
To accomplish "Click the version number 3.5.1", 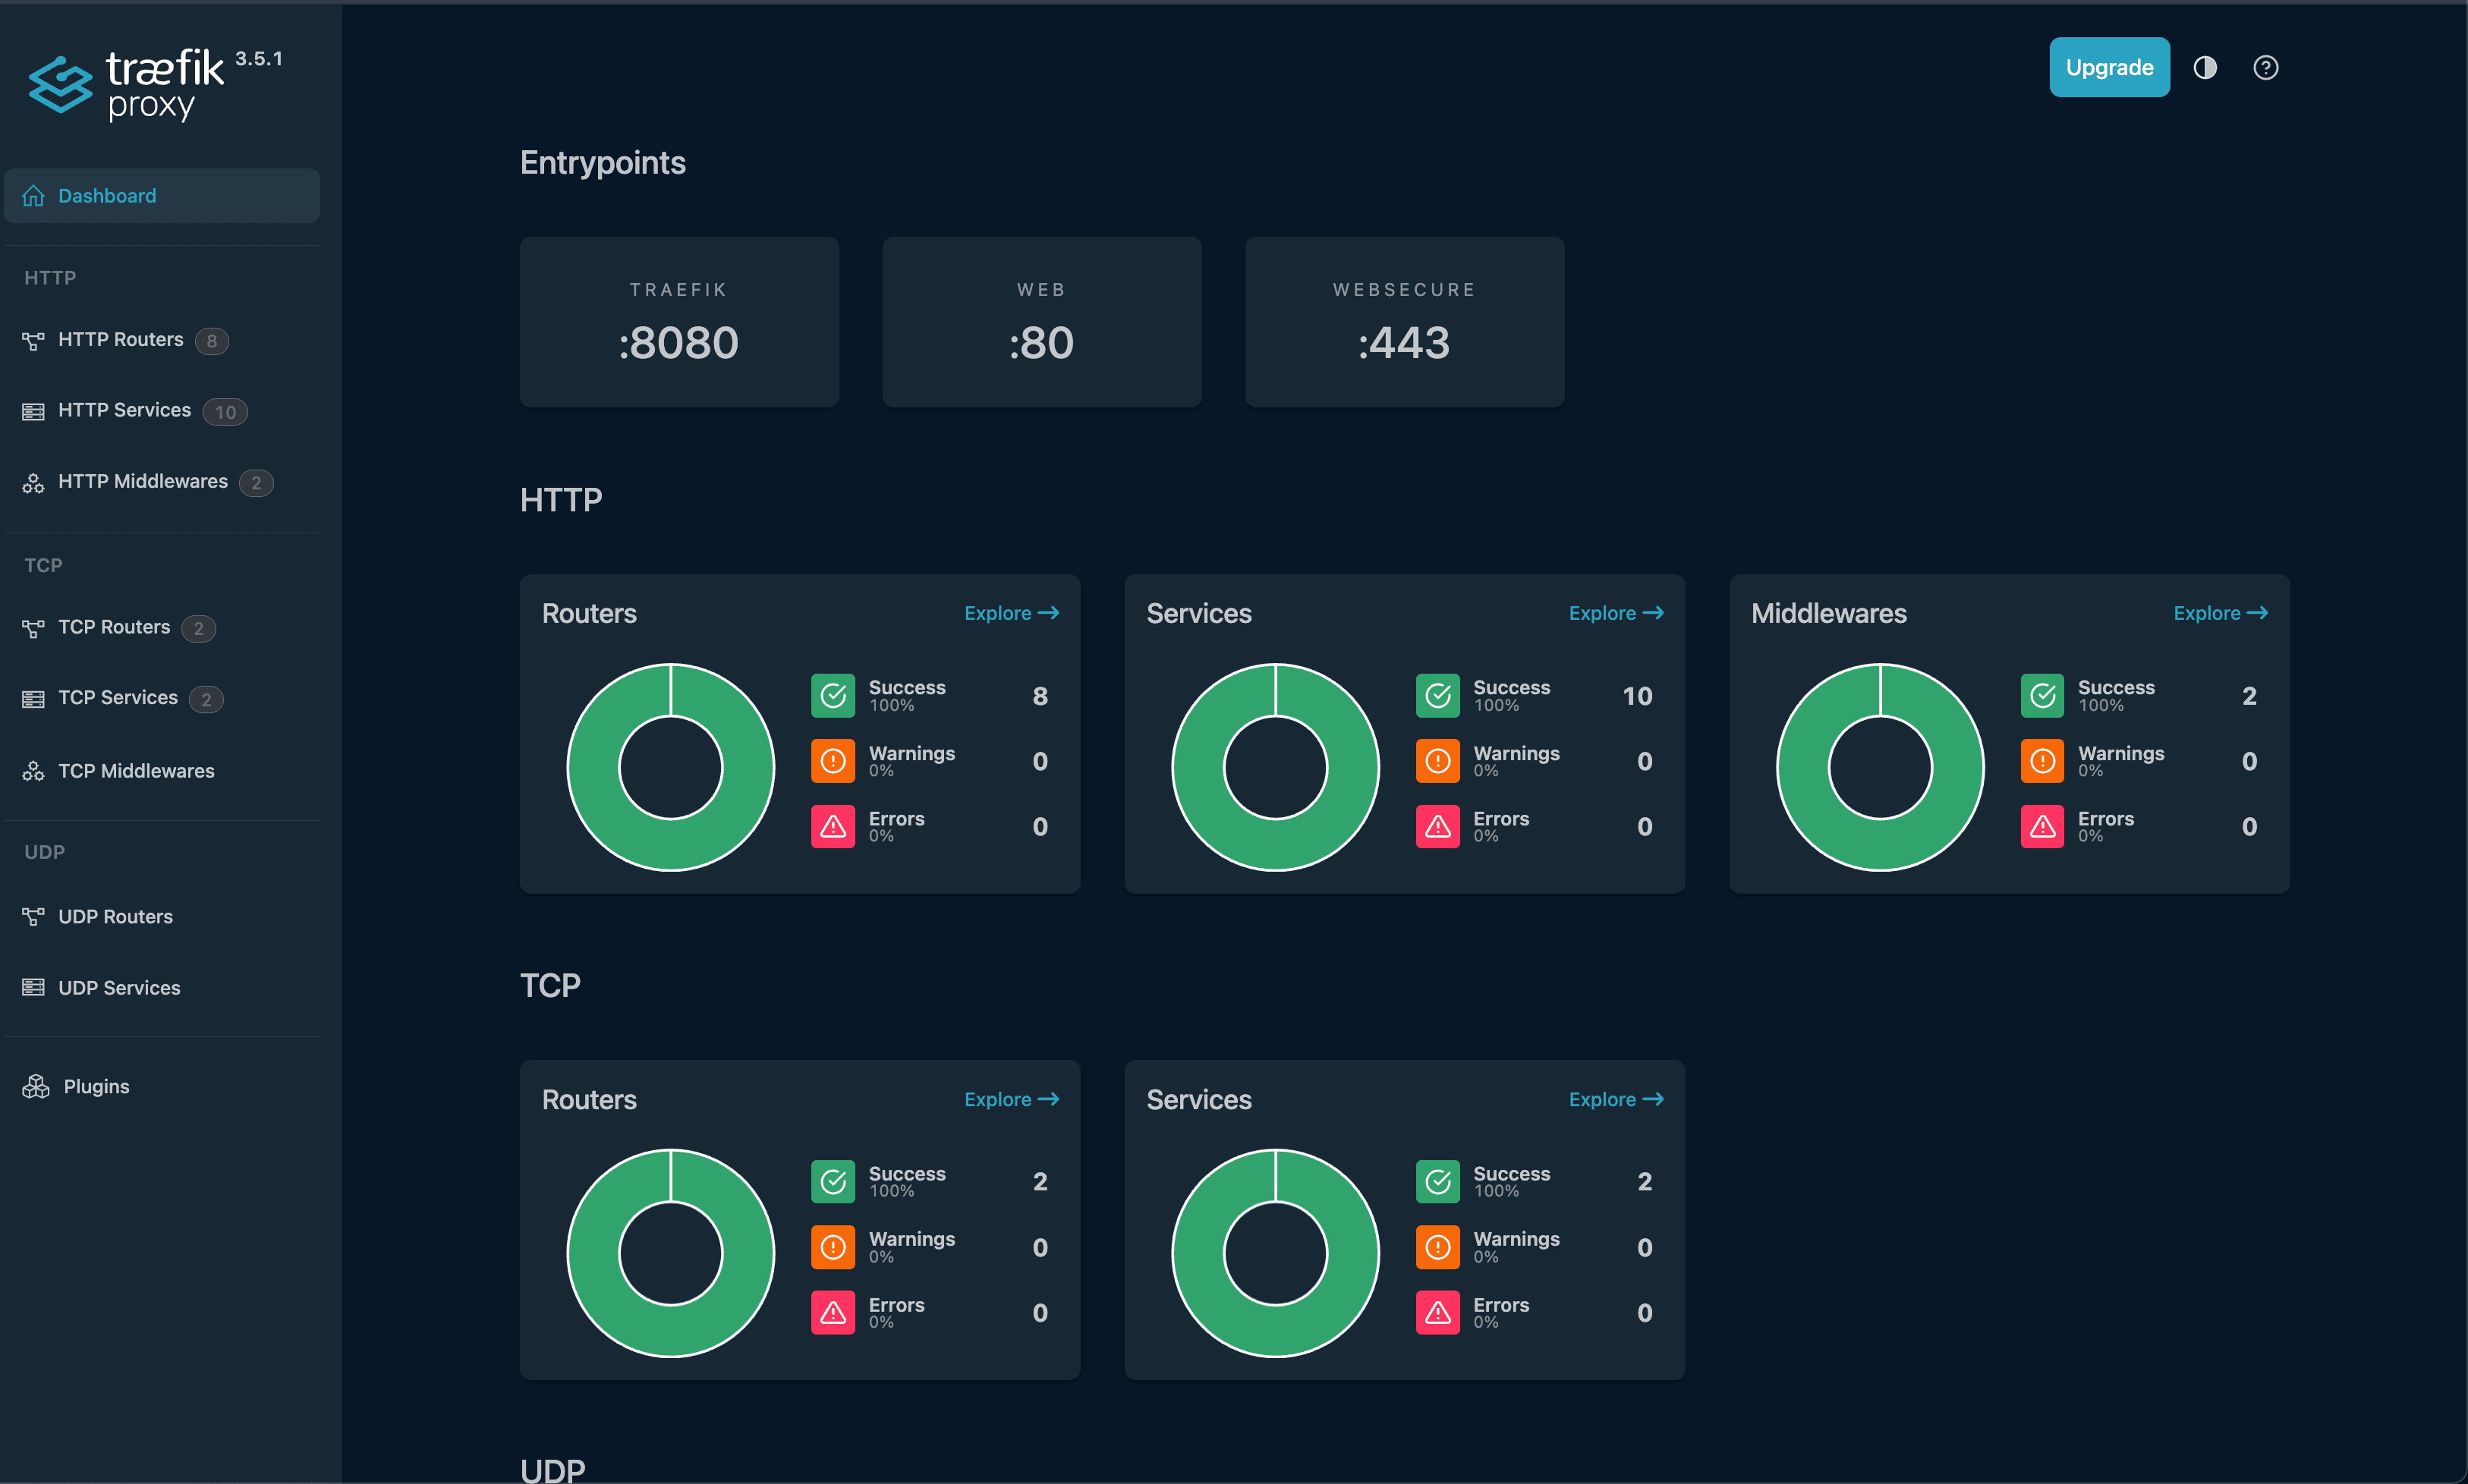I will [x=259, y=59].
